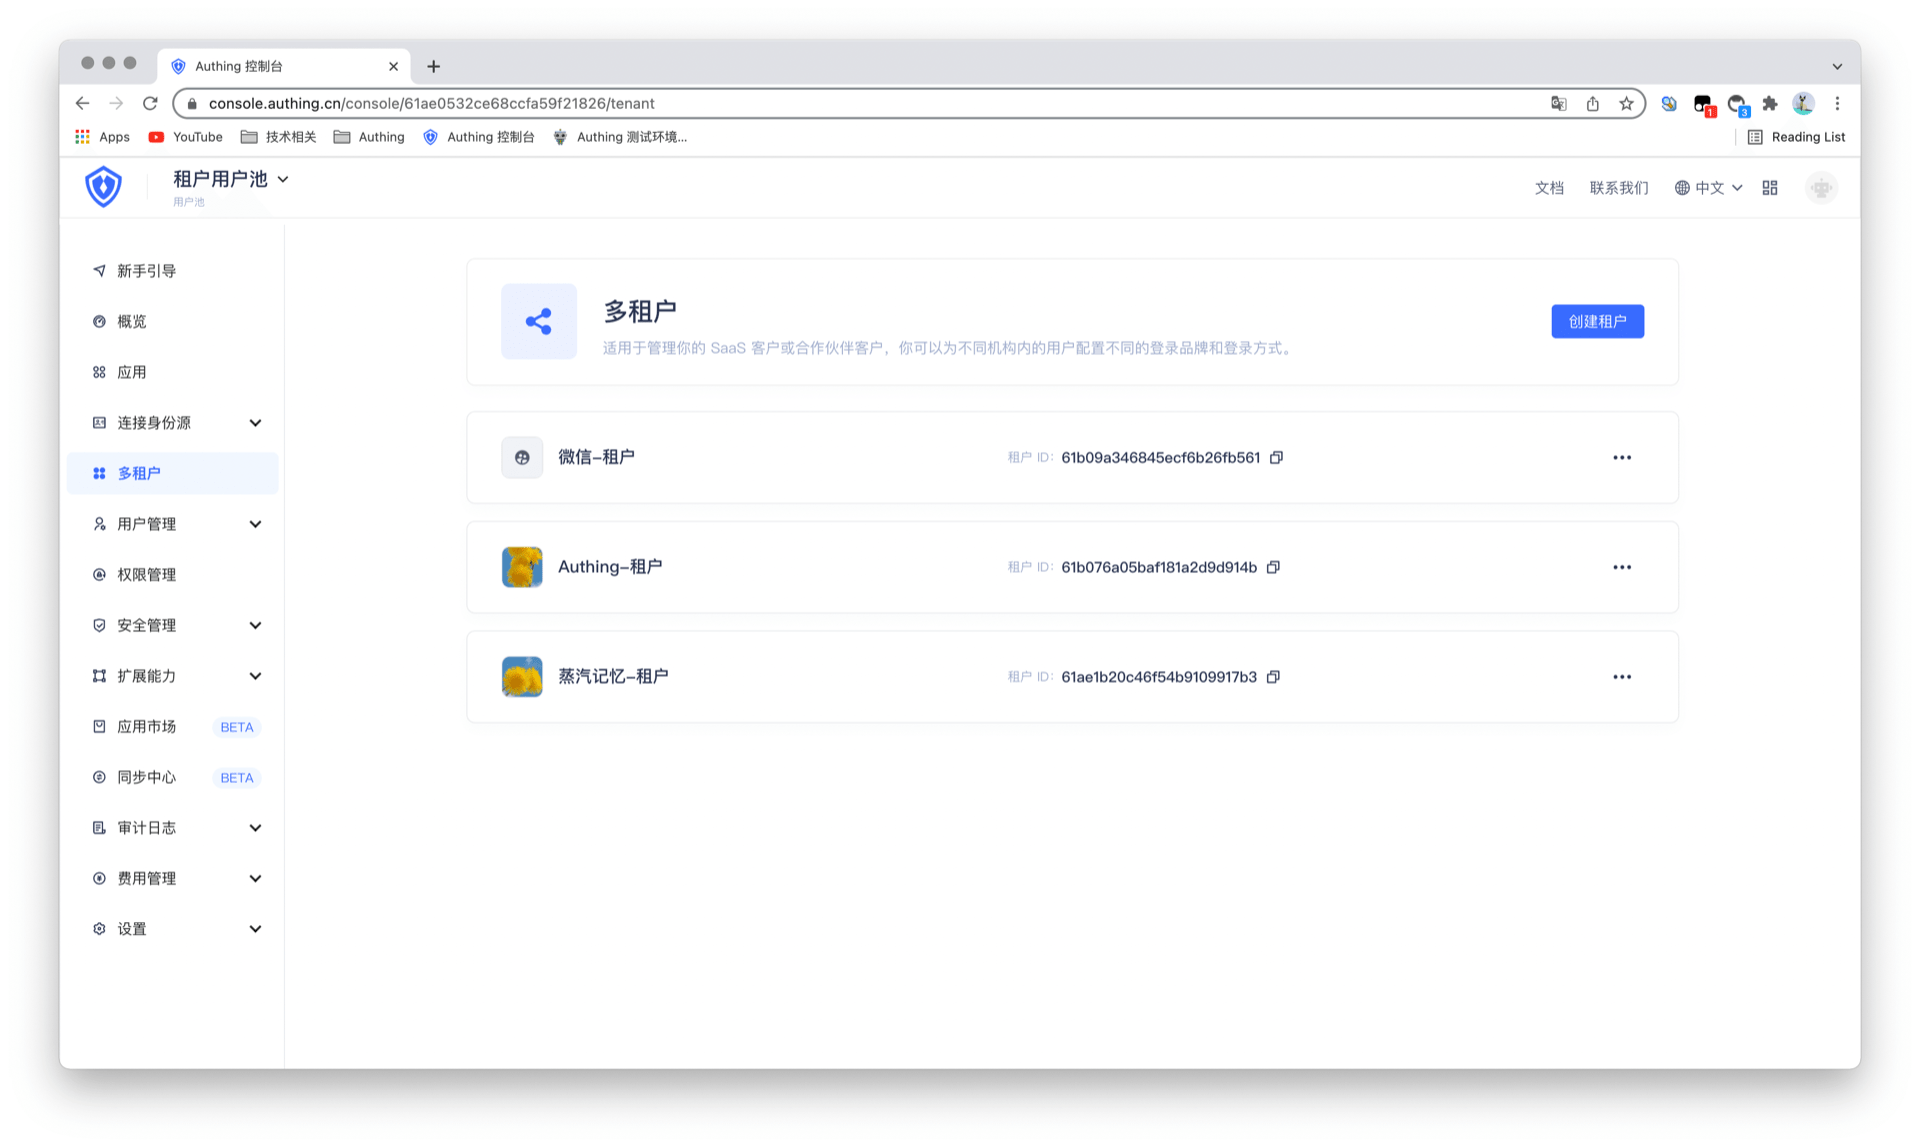Screen dimensions: 1920x1147
Task: Select 权限管理 in the sidebar
Action: tap(146, 574)
